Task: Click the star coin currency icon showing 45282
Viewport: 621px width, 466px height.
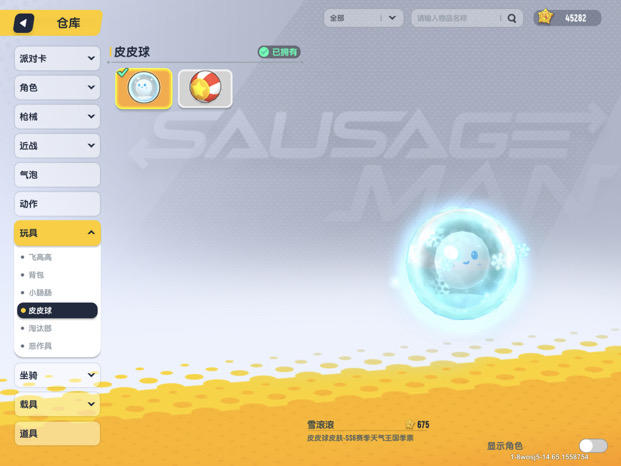Action: [545, 17]
